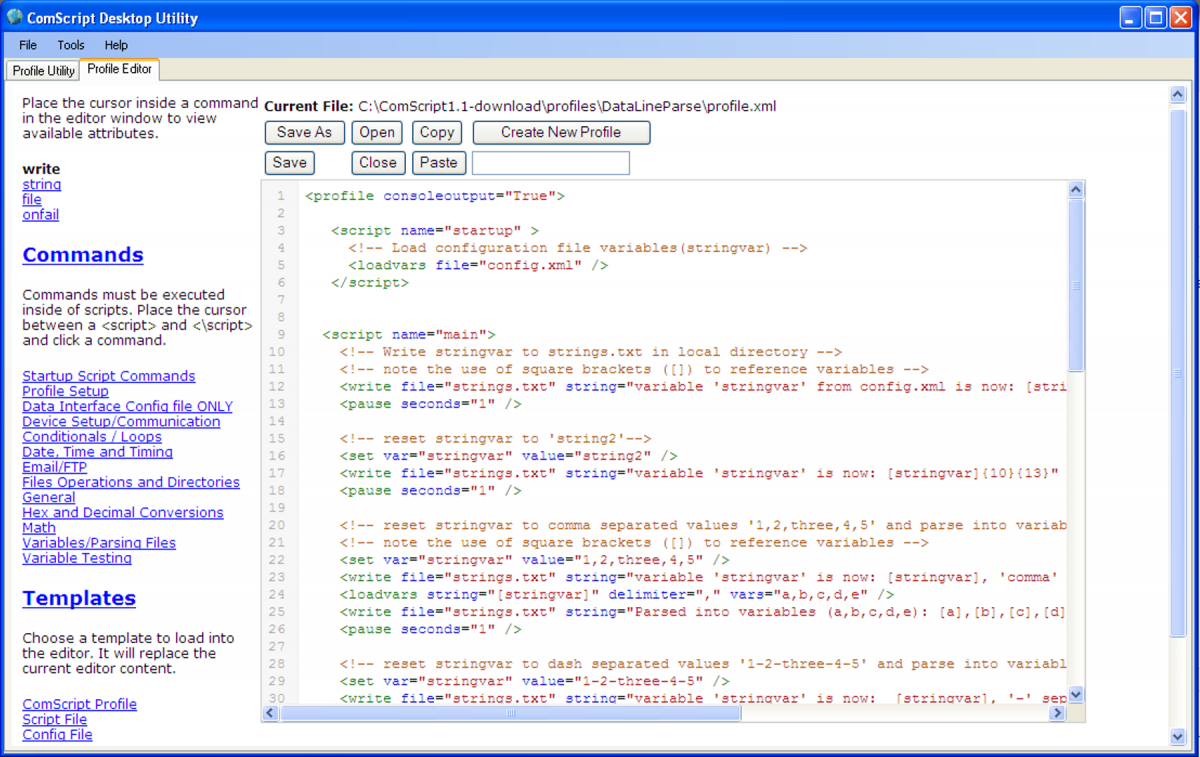Click the editor's horizontal scrollbar thumb
The height and width of the screenshot is (757, 1200).
(510, 714)
